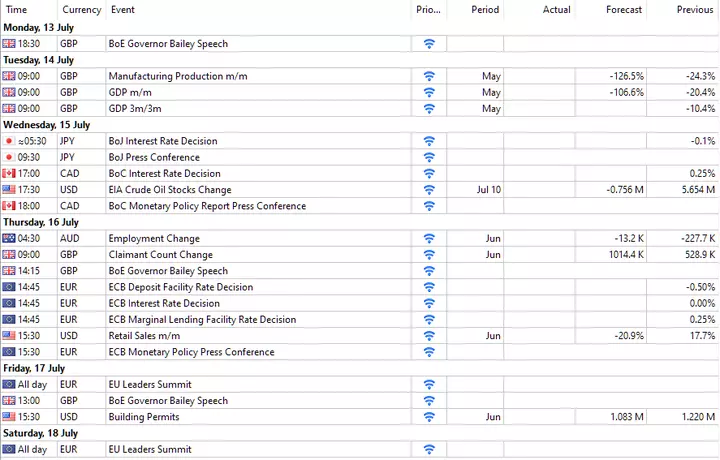Sort by the Previous column header
This screenshot has width=720, height=460.
click(695, 10)
